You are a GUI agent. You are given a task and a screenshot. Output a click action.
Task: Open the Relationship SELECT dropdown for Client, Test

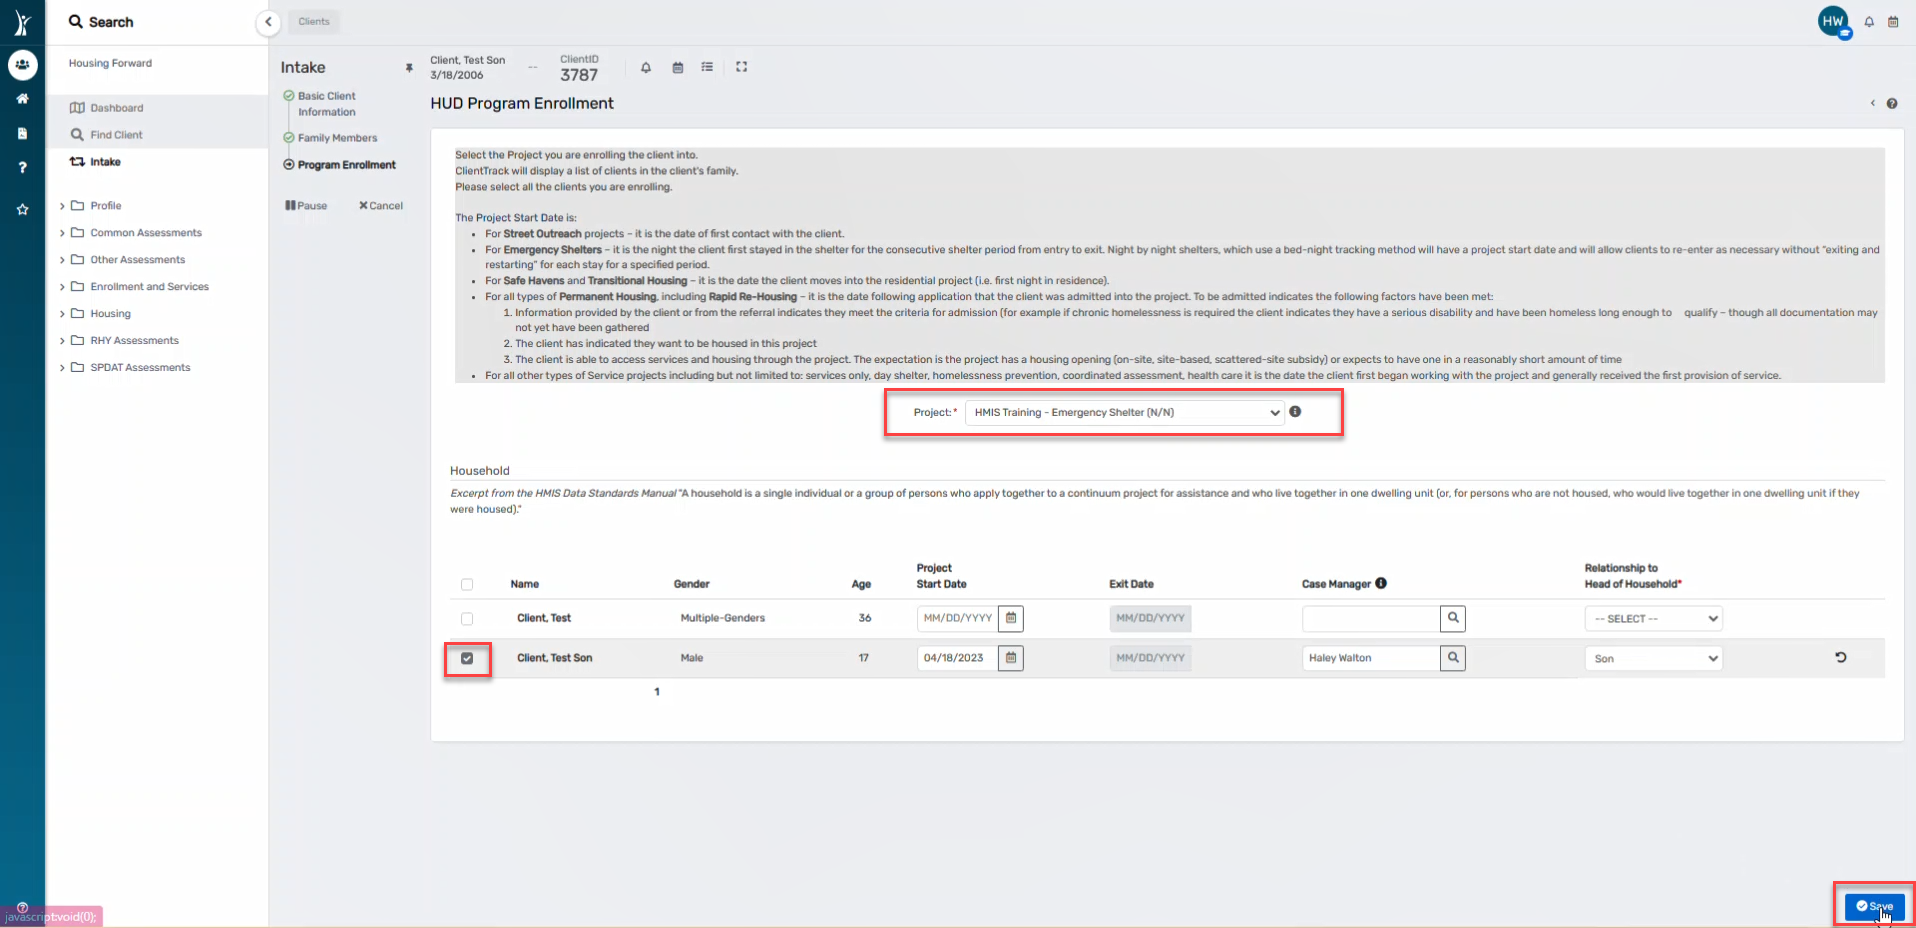coord(1652,618)
